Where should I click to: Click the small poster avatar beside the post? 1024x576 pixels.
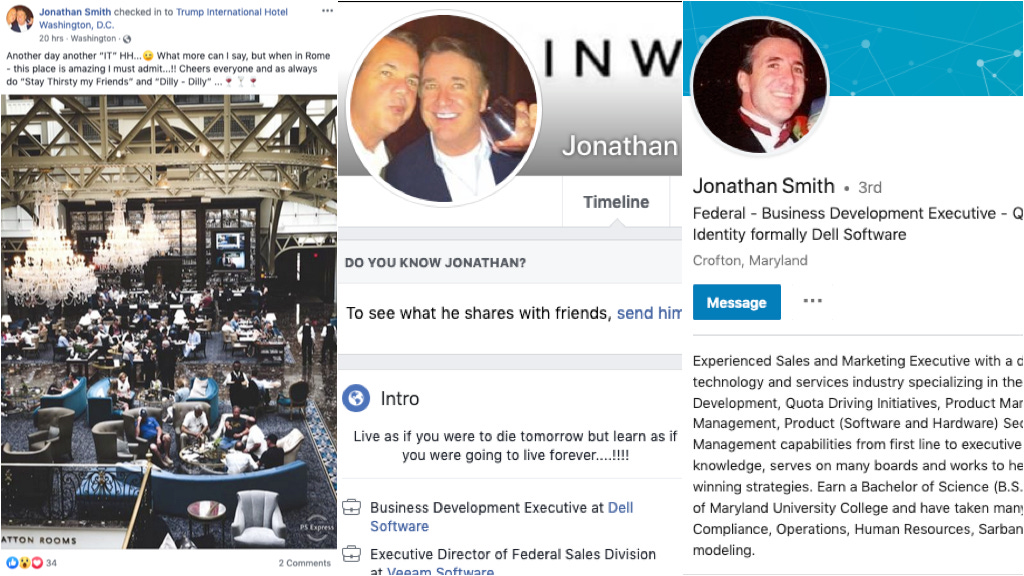20,18
